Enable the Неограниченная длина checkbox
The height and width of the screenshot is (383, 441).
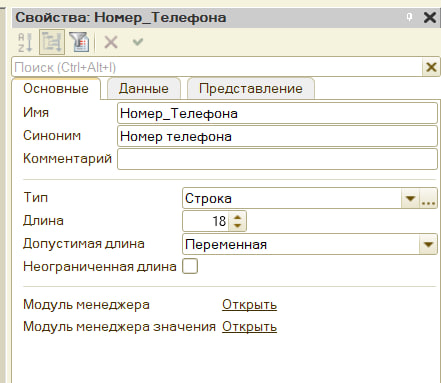(190, 266)
